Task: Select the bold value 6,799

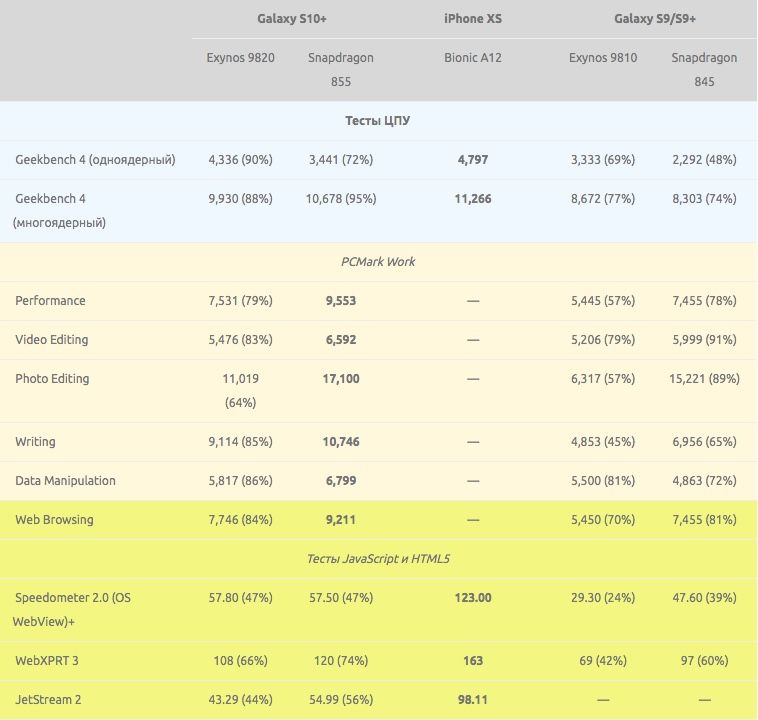Action: (x=341, y=481)
